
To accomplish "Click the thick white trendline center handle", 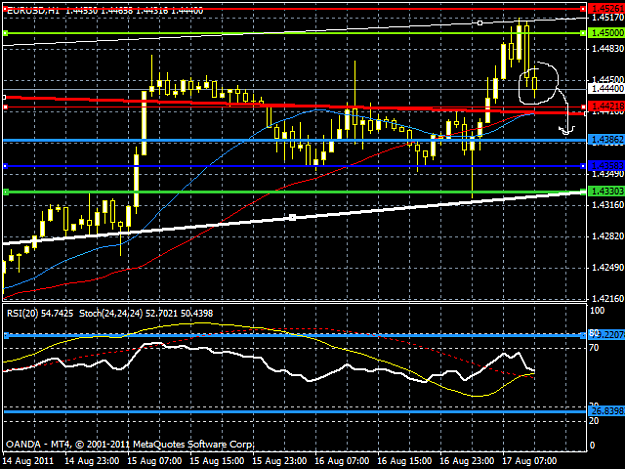I will pos(292,217).
